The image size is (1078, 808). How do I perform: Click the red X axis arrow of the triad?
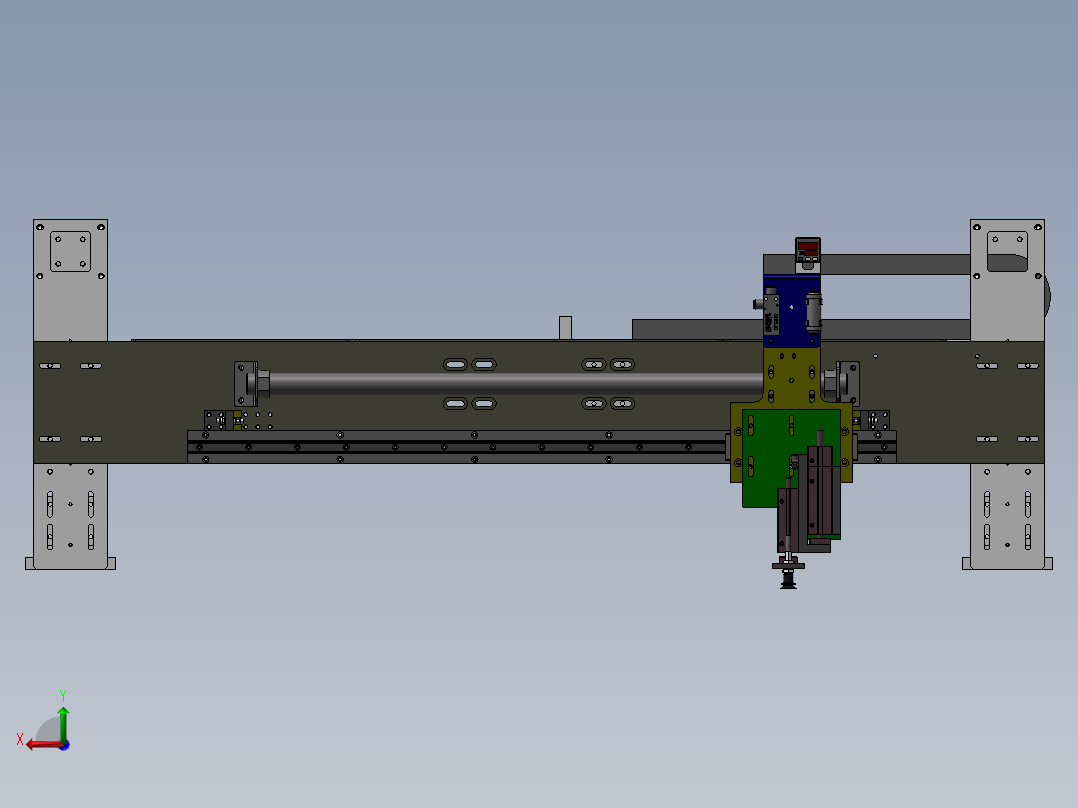point(43,745)
